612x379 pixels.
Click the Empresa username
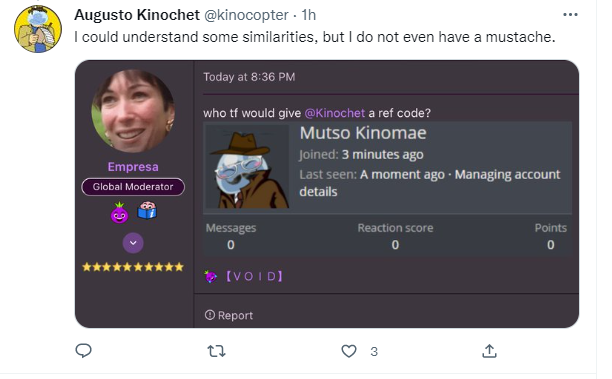coord(133,167)
